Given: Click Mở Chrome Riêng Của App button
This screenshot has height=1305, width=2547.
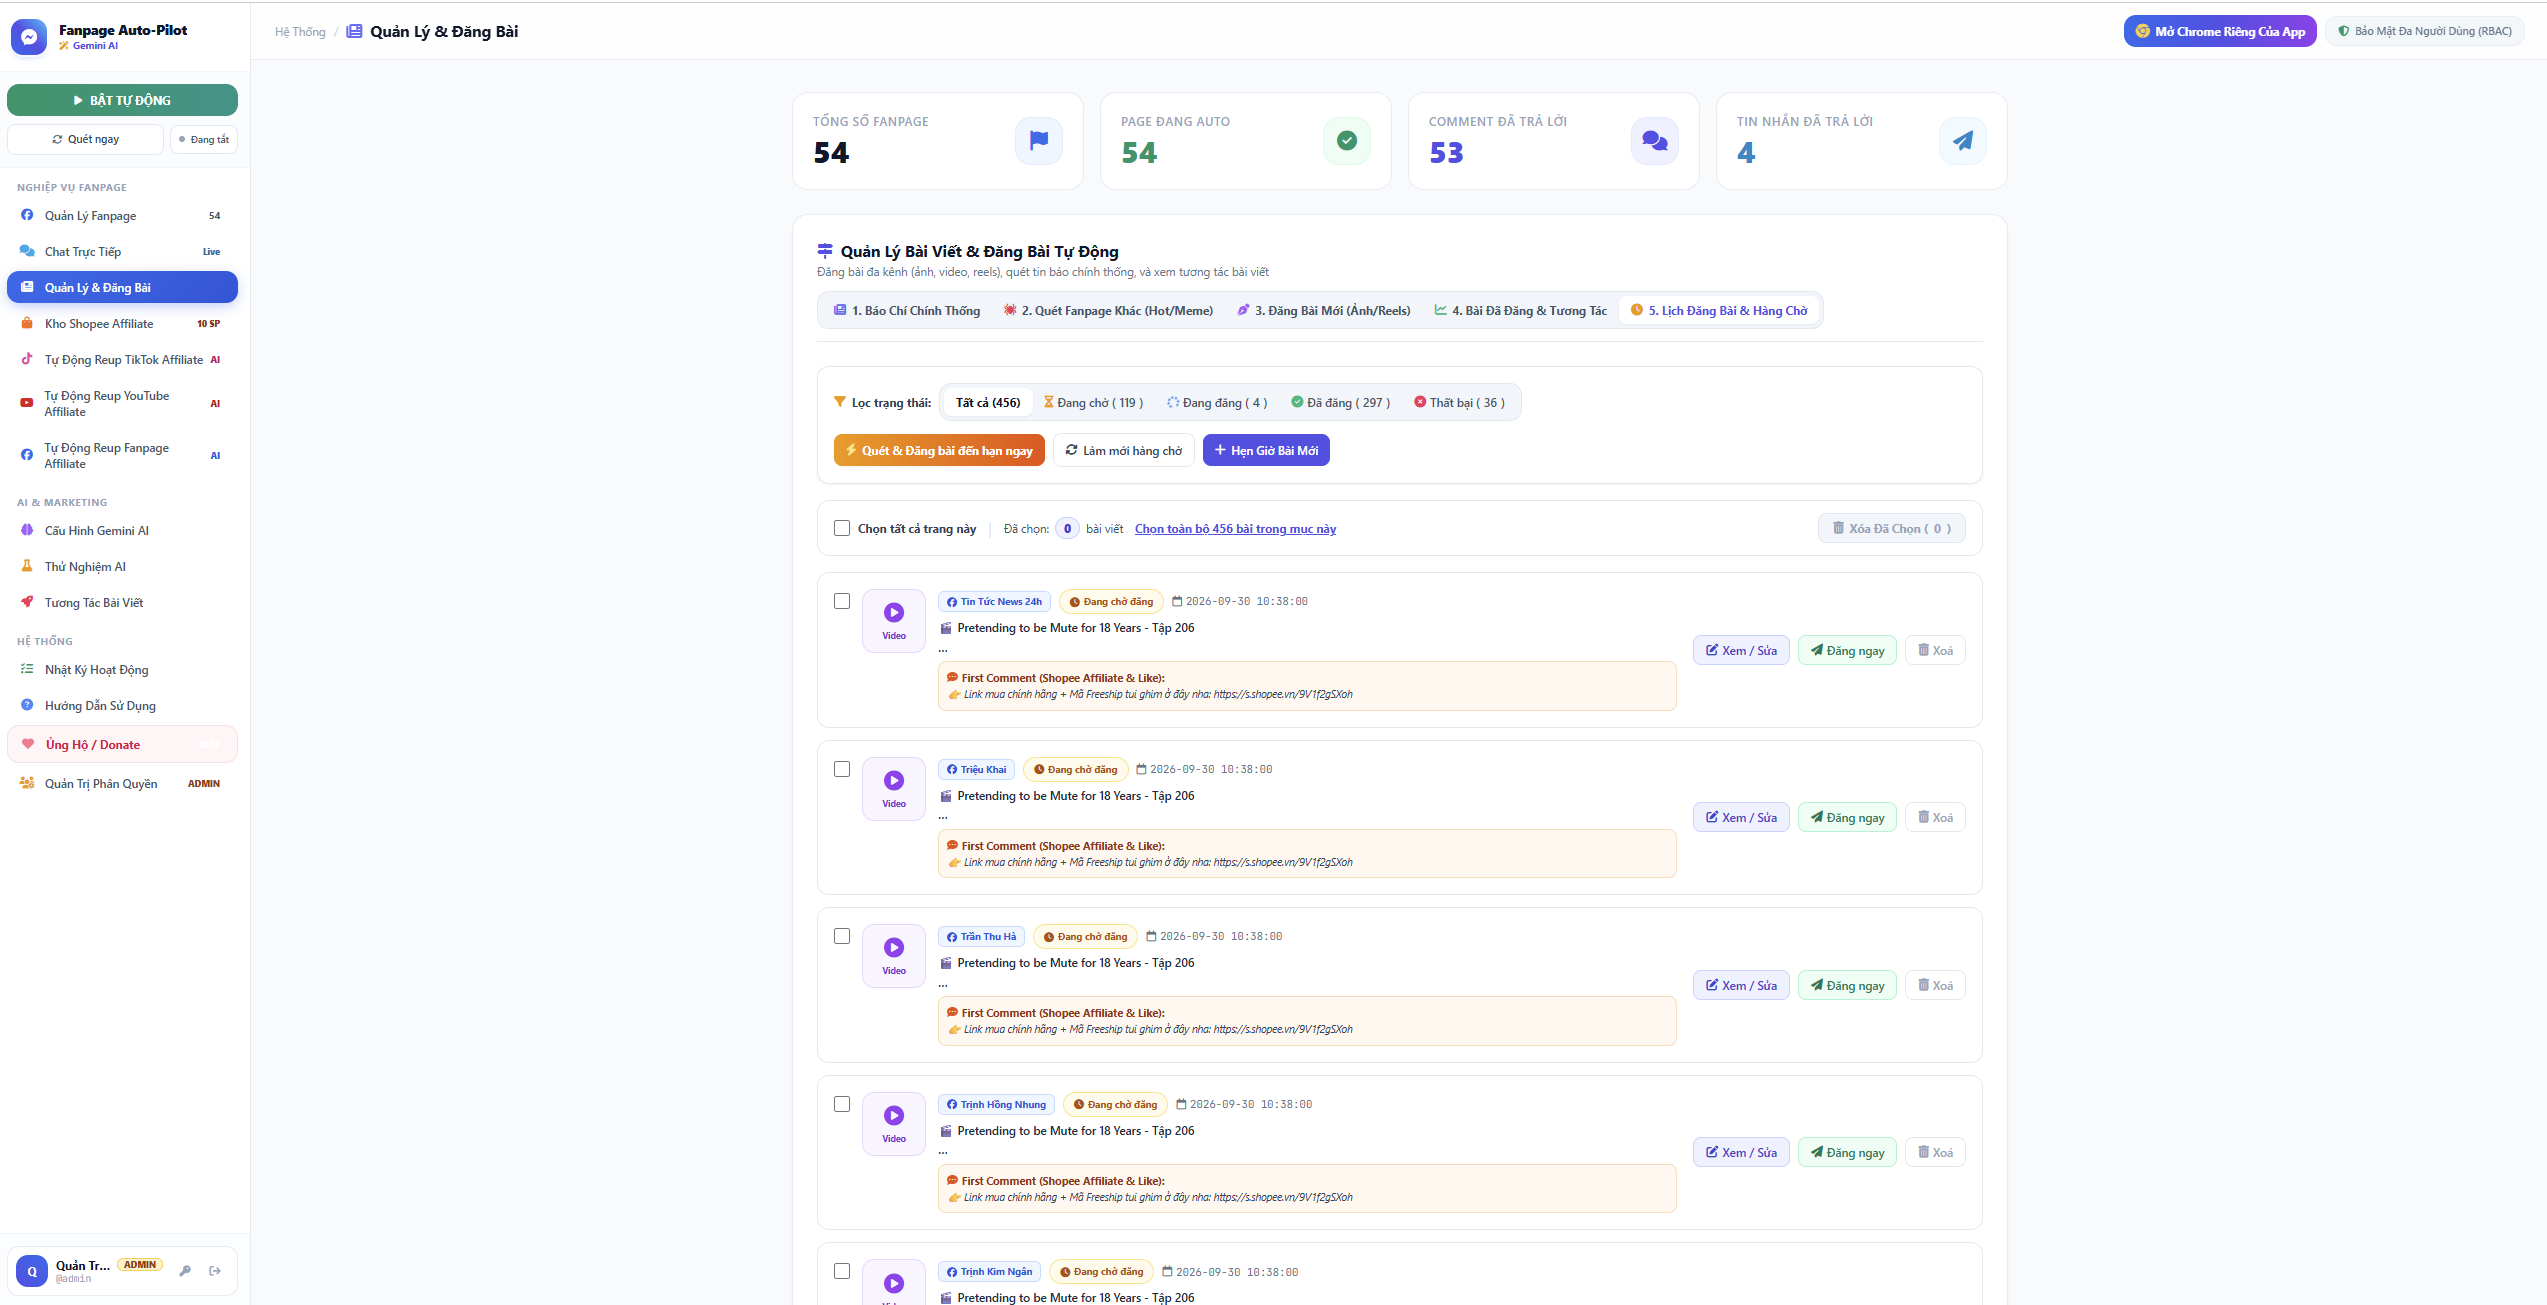Looking at the screenshot, I should pos(2220,31).
